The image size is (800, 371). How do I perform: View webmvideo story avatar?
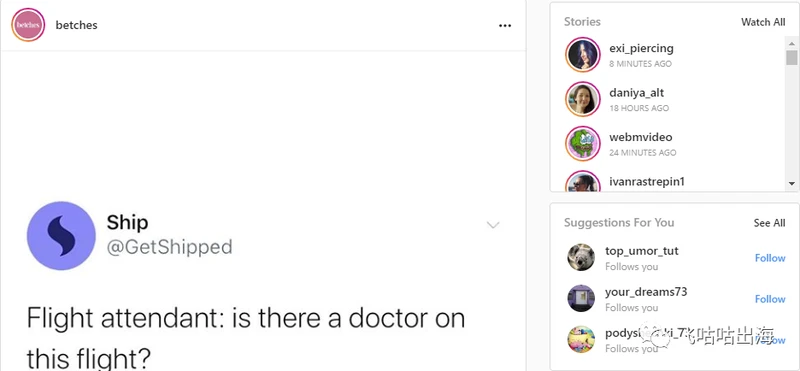tap(583, 143)
